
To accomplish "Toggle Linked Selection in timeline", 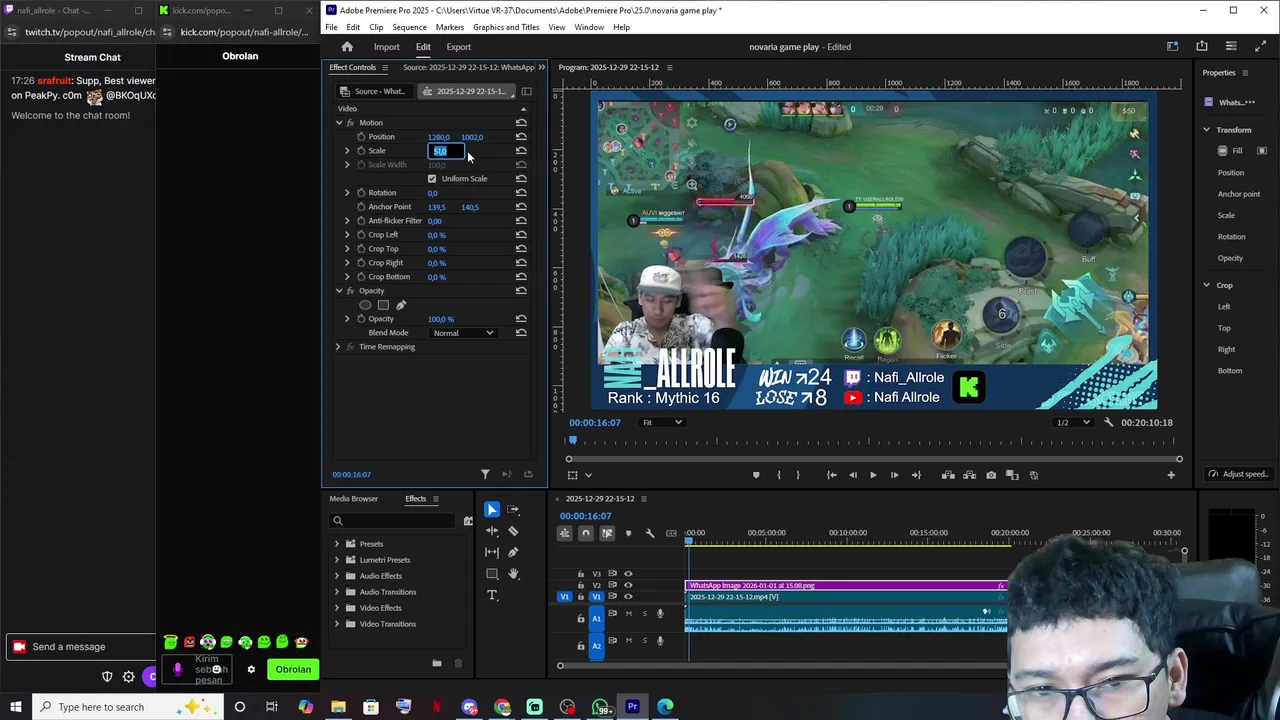I will coord(607,533).
